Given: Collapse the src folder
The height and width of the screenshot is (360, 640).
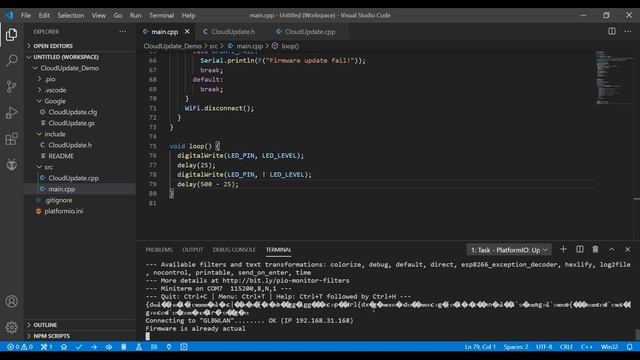Looking at the screenshot, I should coord(80,167).
